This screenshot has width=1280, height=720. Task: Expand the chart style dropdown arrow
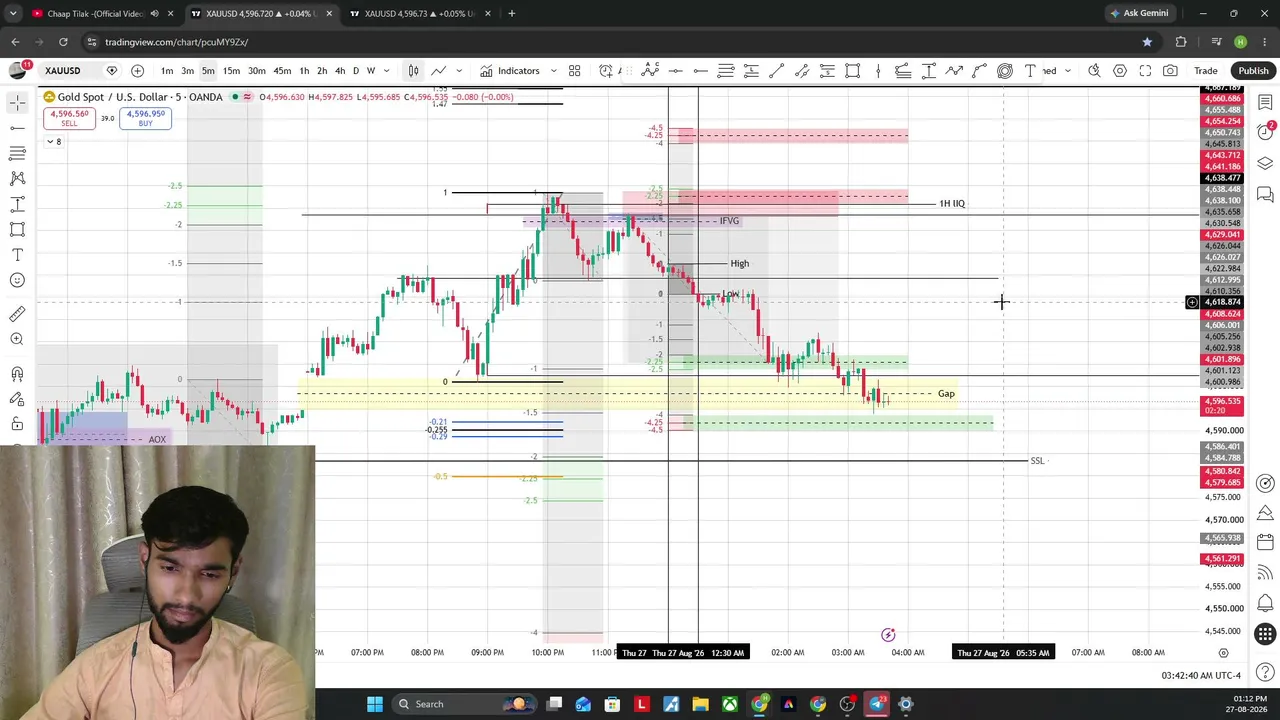tap(459, 71)
